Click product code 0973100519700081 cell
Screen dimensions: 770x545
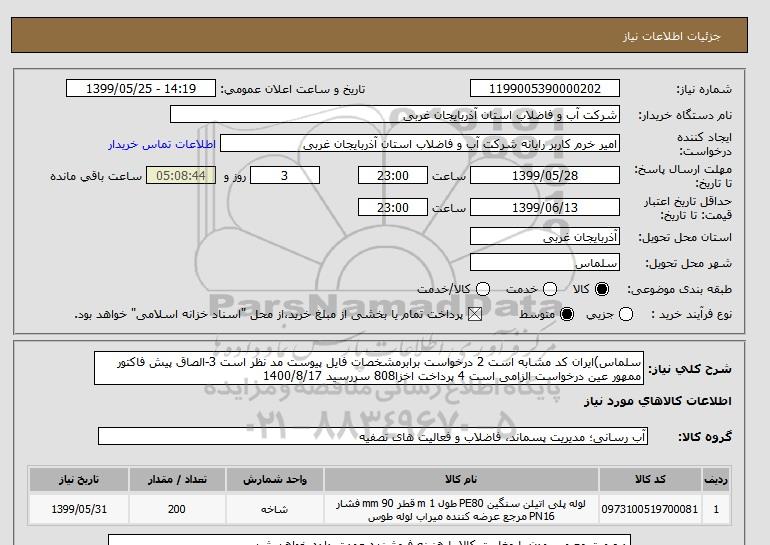650,509
